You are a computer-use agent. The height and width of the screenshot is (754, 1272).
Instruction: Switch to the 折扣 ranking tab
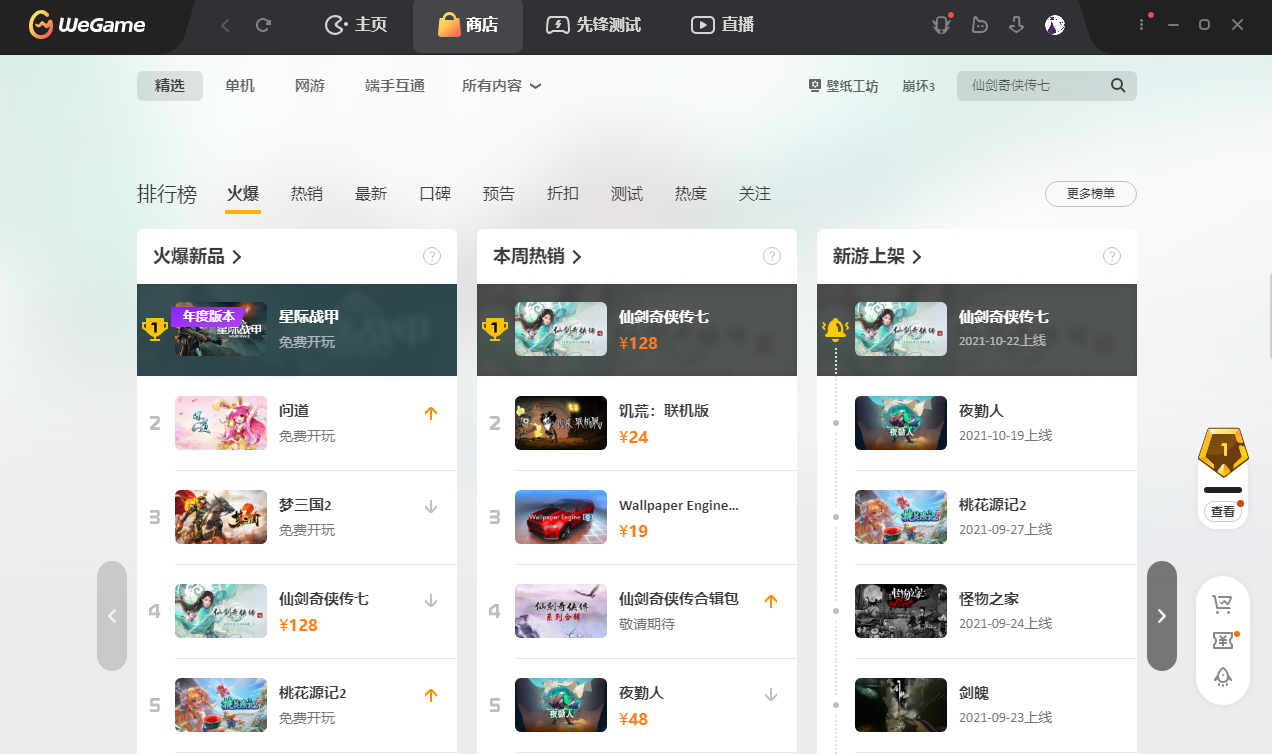(x=563, y=194)
